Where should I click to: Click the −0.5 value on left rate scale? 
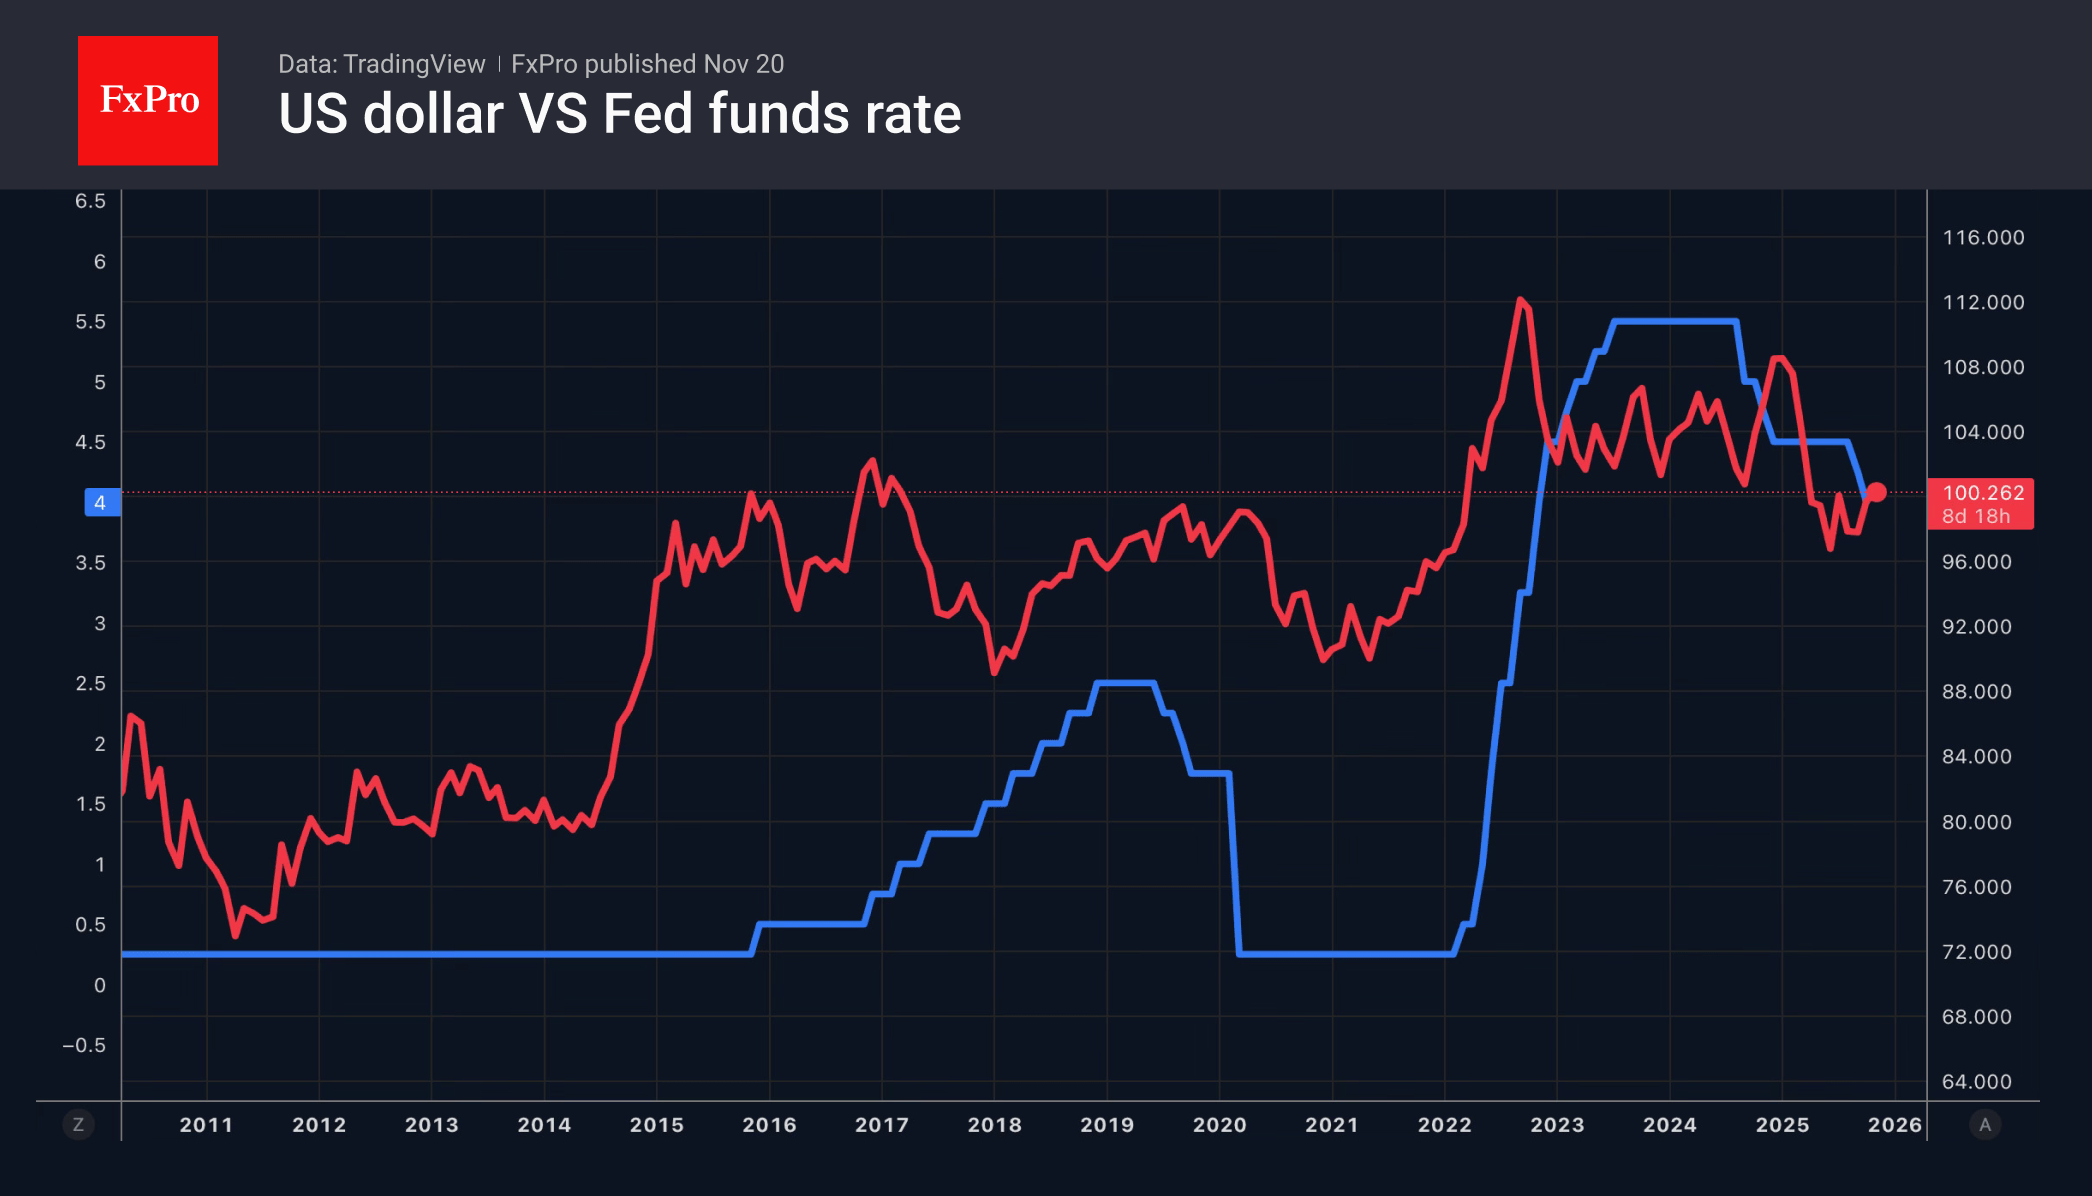84,1046
